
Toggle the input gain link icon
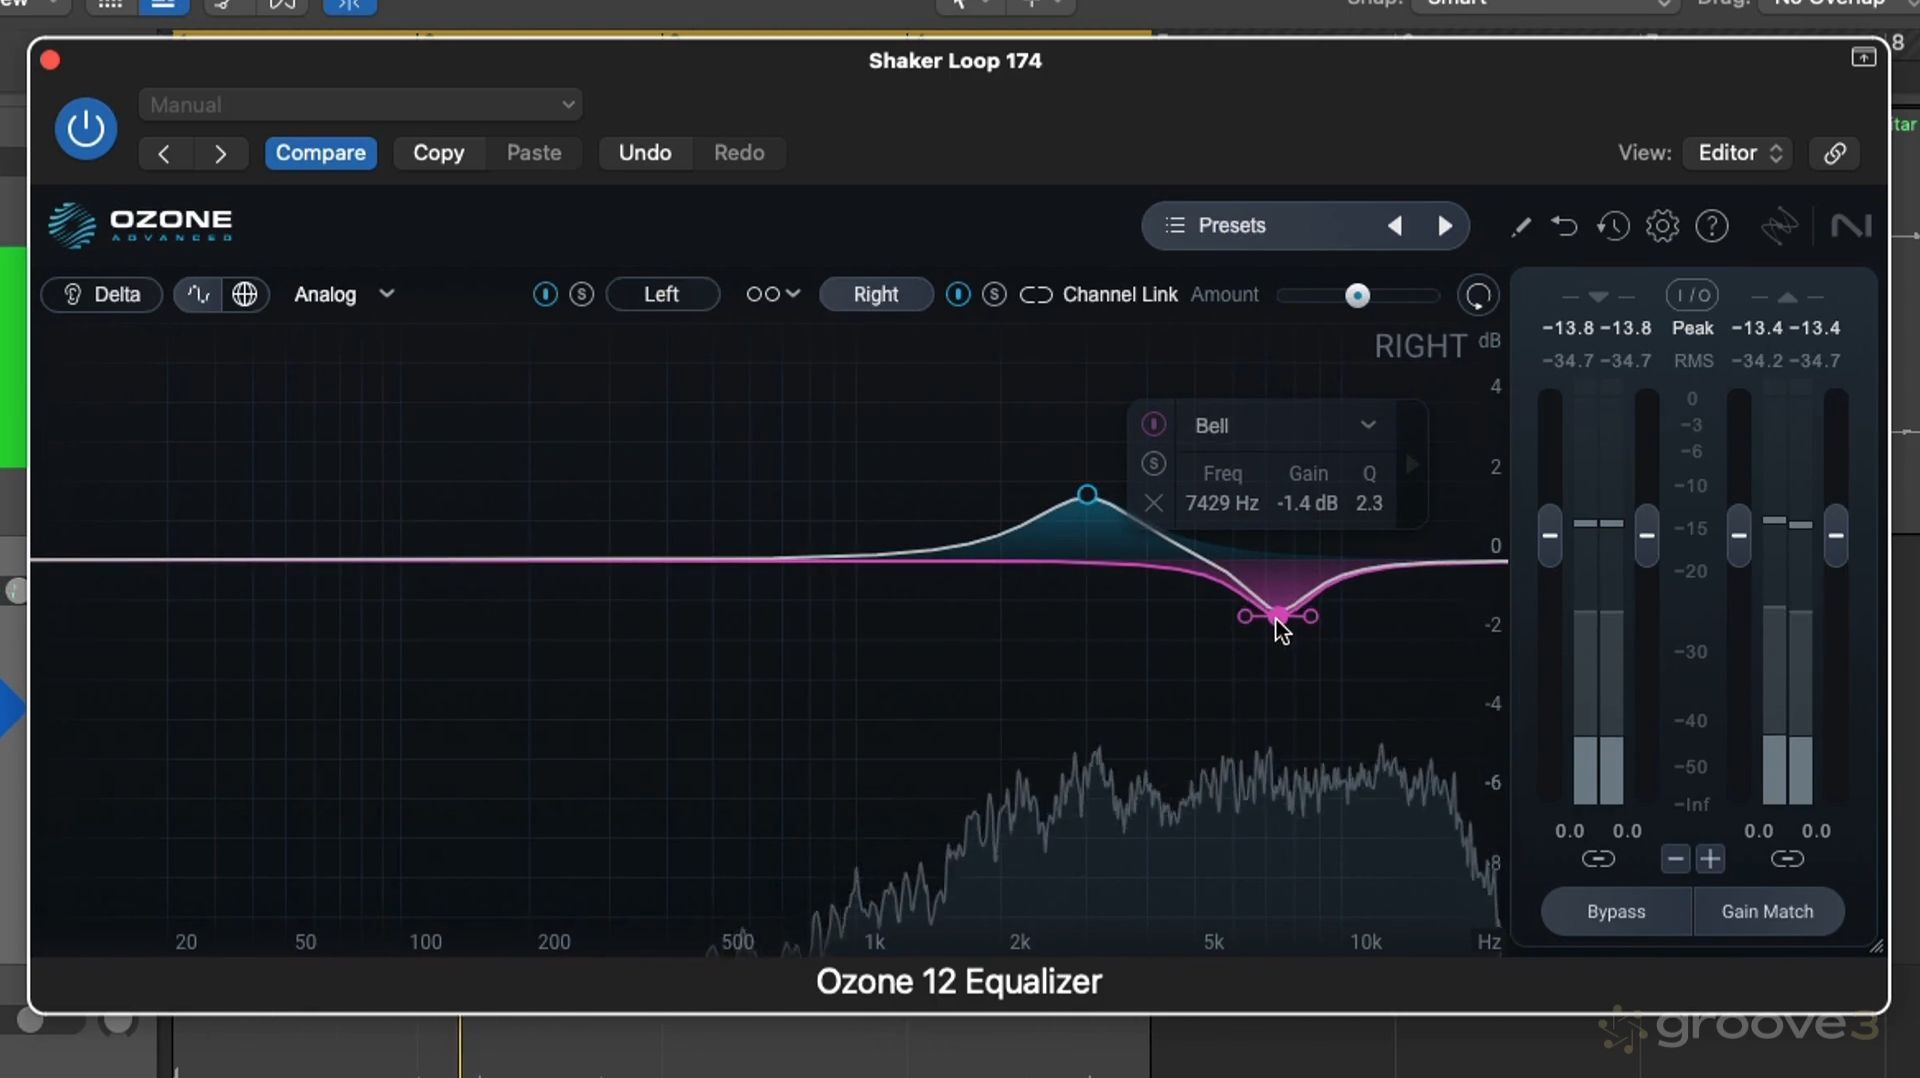coord(1598,859)
